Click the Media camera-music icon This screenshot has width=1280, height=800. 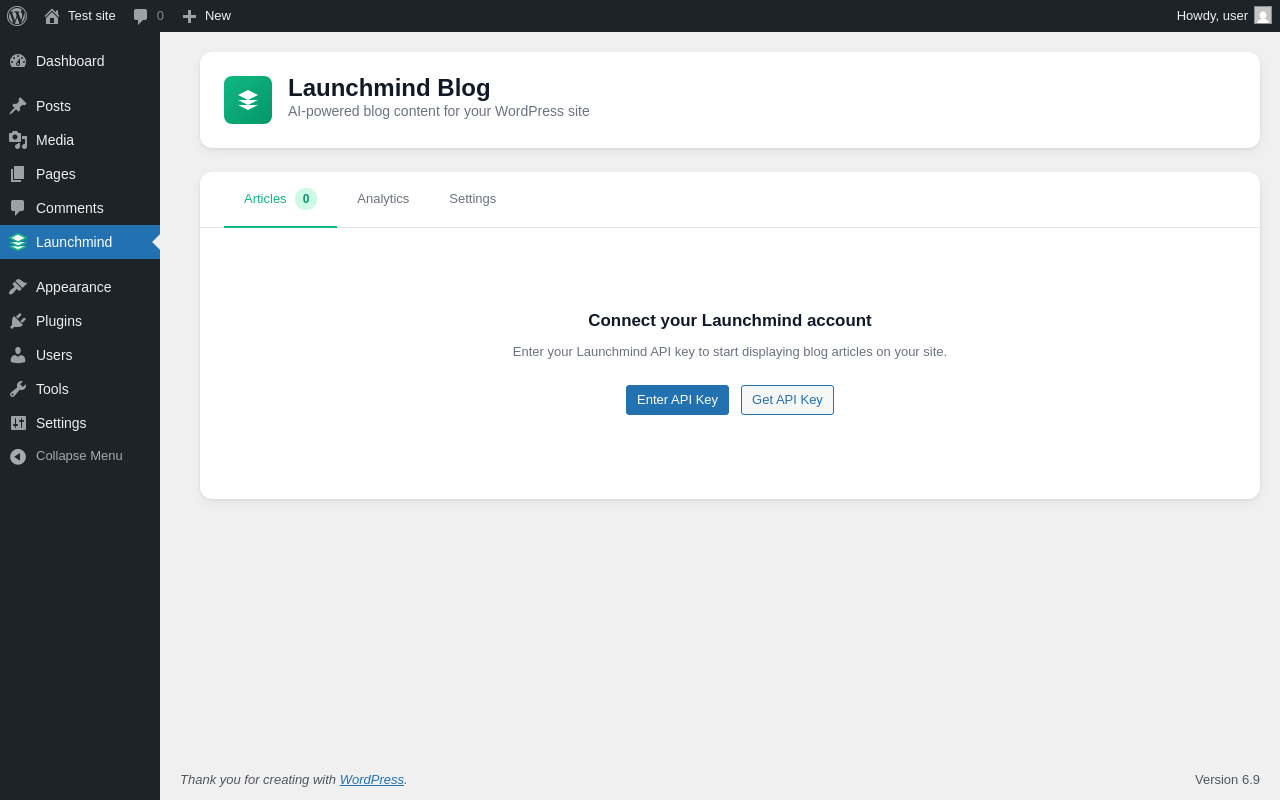[x=18, y=140]
